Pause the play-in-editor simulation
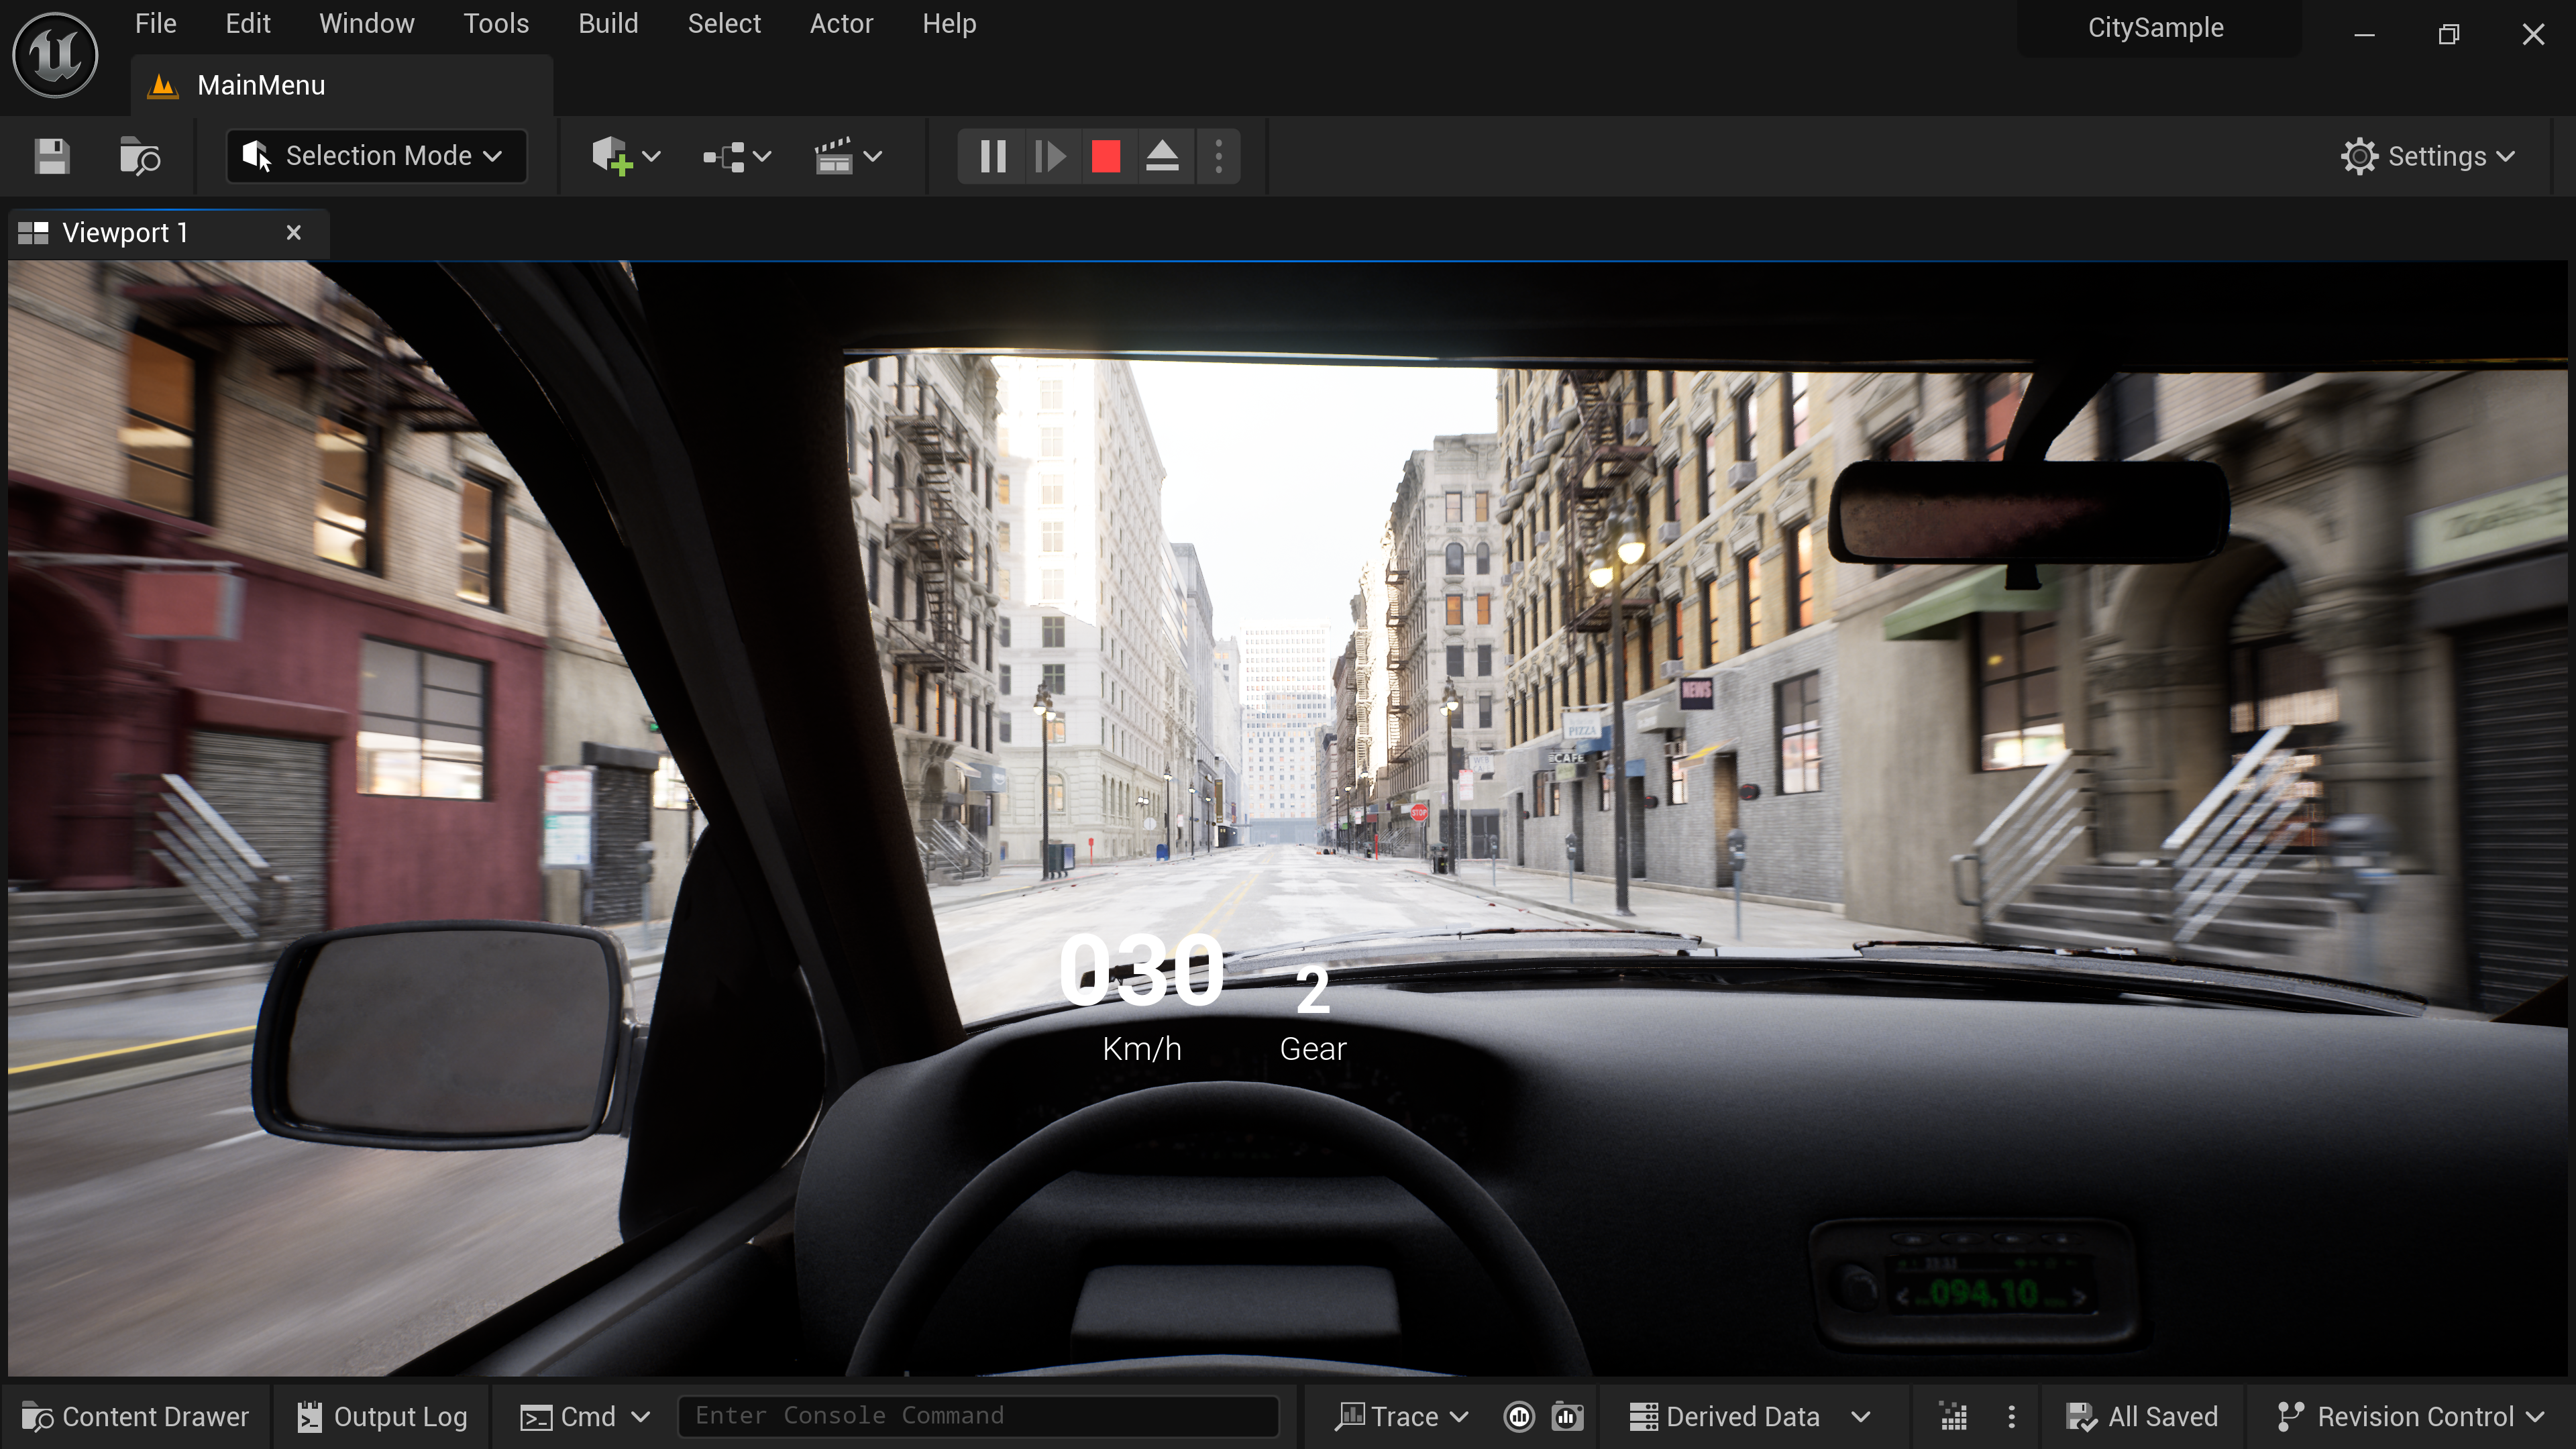 point(992,157)
